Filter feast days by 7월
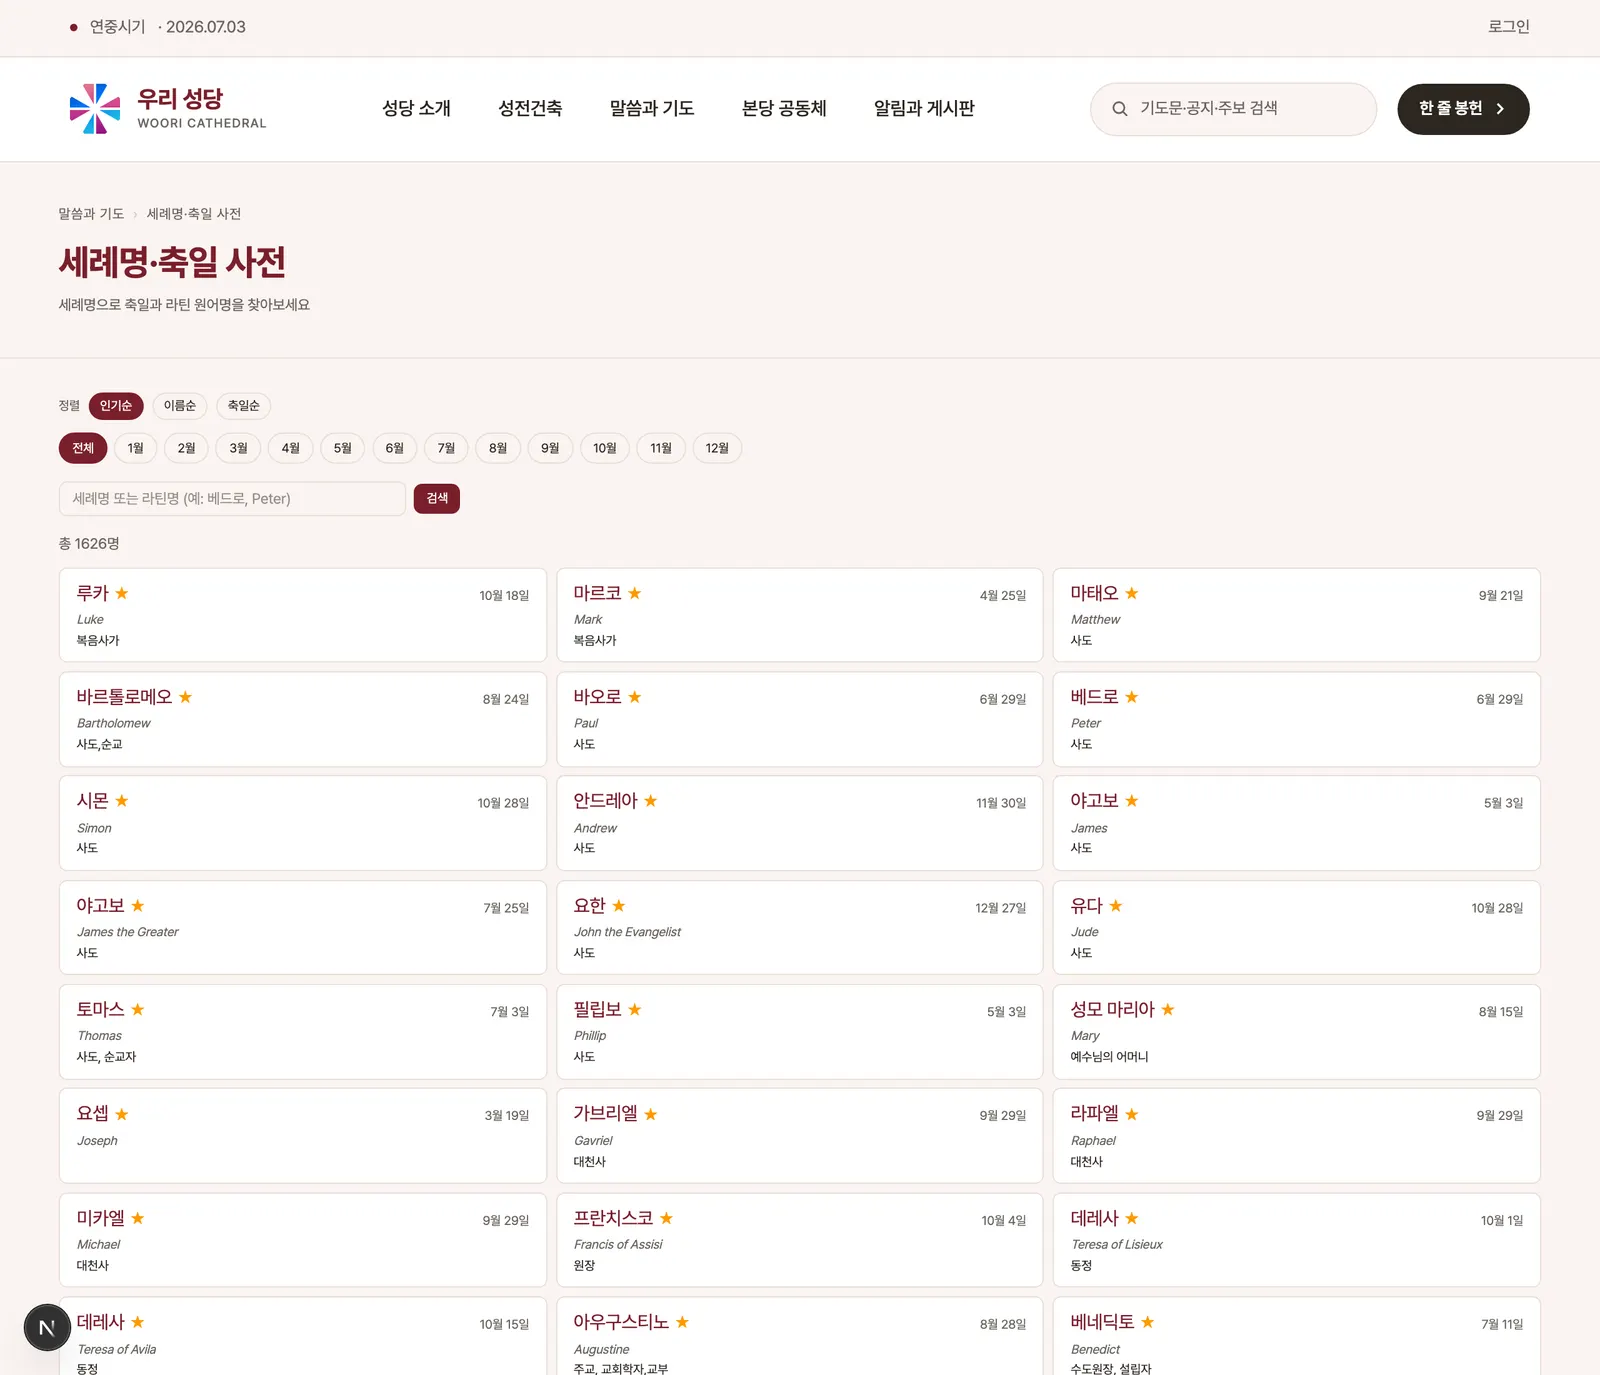1600x1375 pixels. (447, 448)
